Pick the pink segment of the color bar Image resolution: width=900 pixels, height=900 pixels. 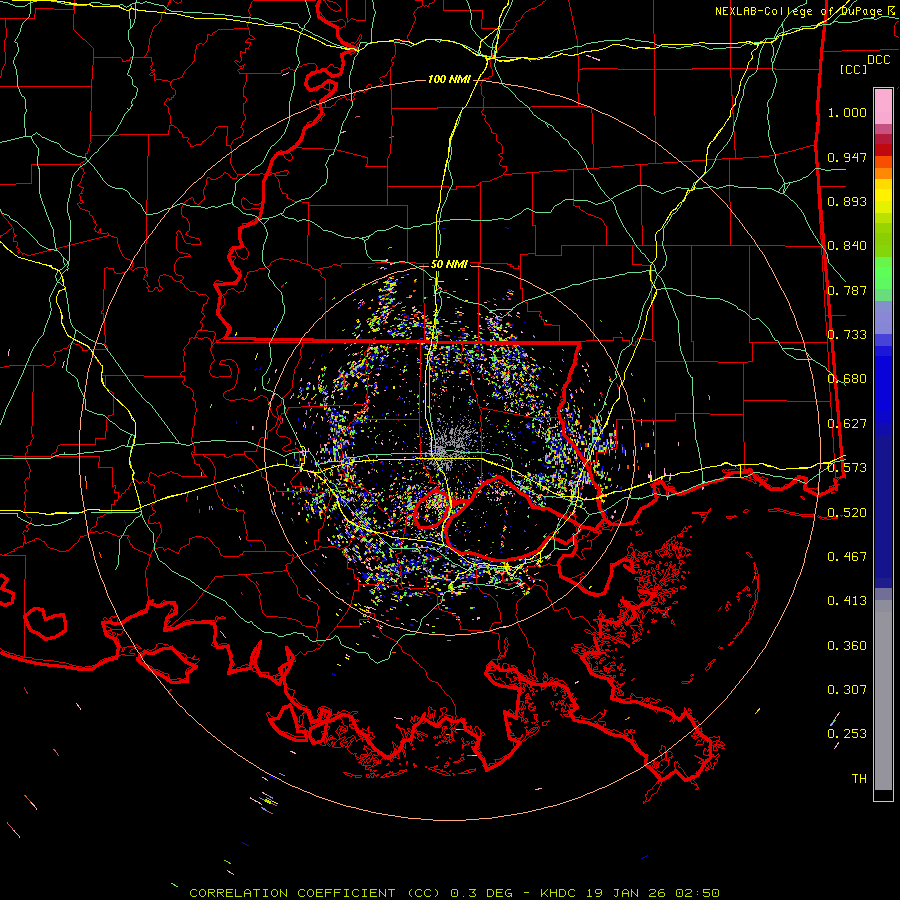coord(883,106)
